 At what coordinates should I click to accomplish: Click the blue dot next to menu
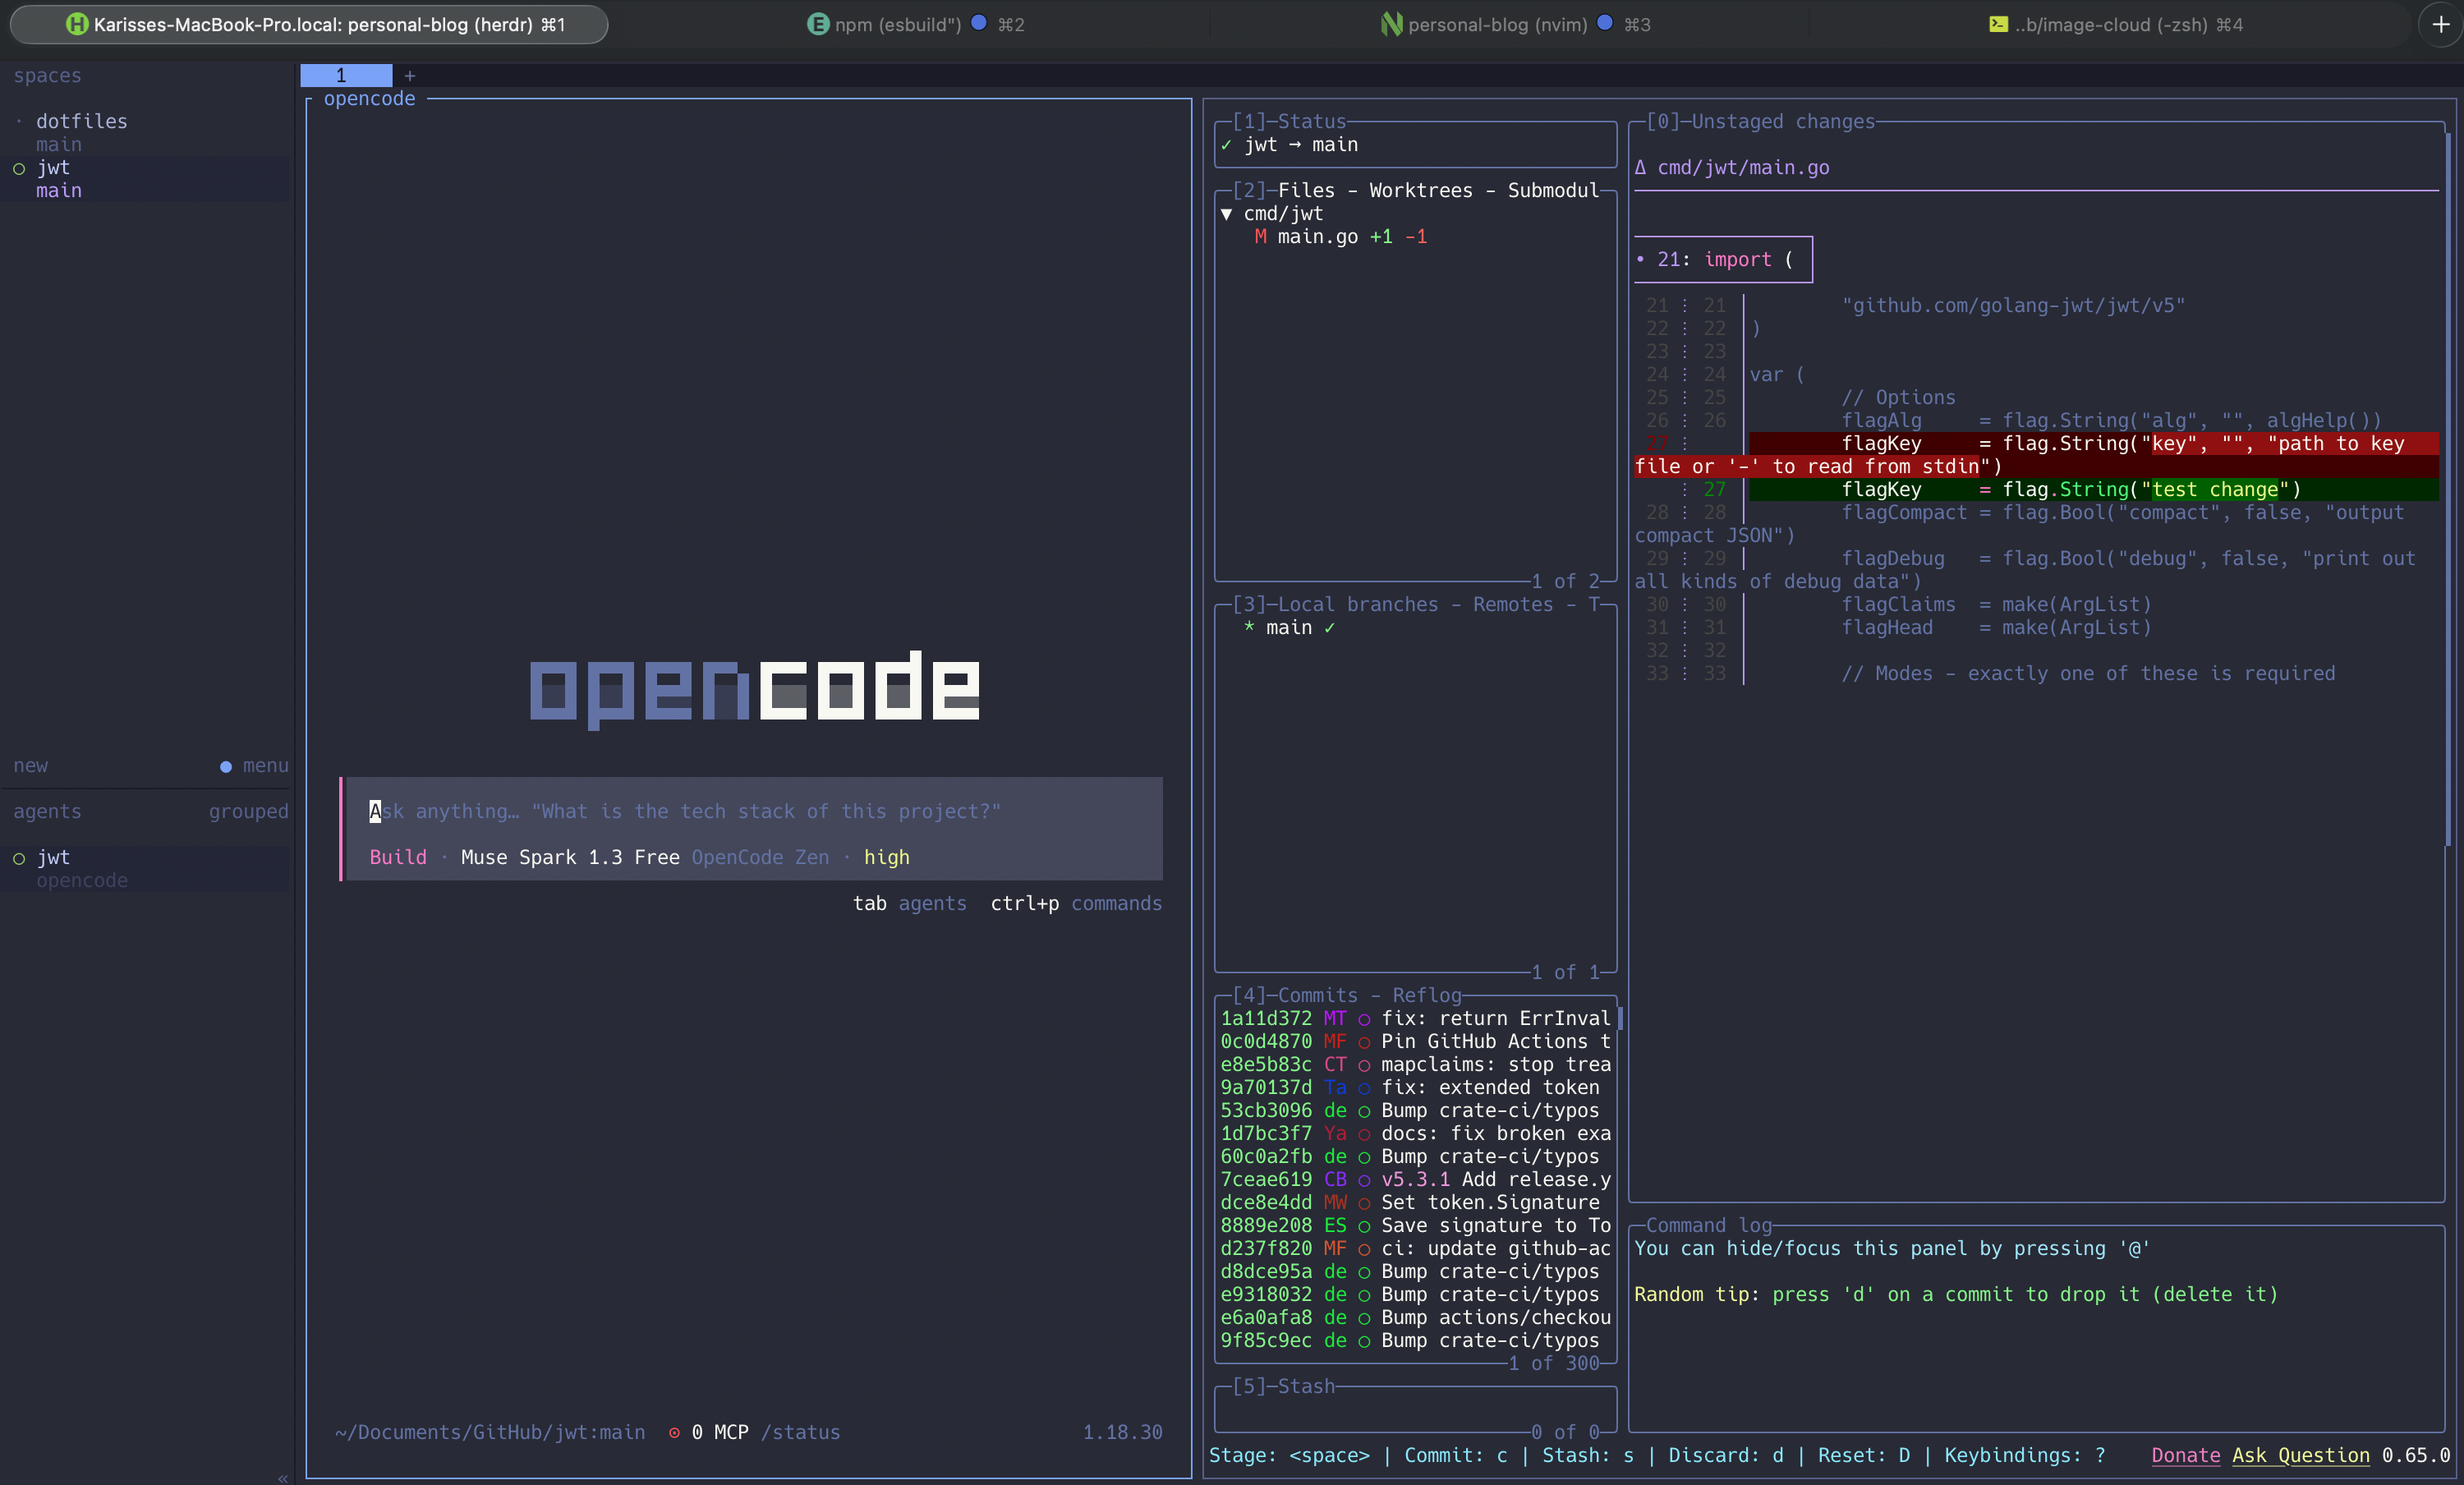(x=226, y=766)
